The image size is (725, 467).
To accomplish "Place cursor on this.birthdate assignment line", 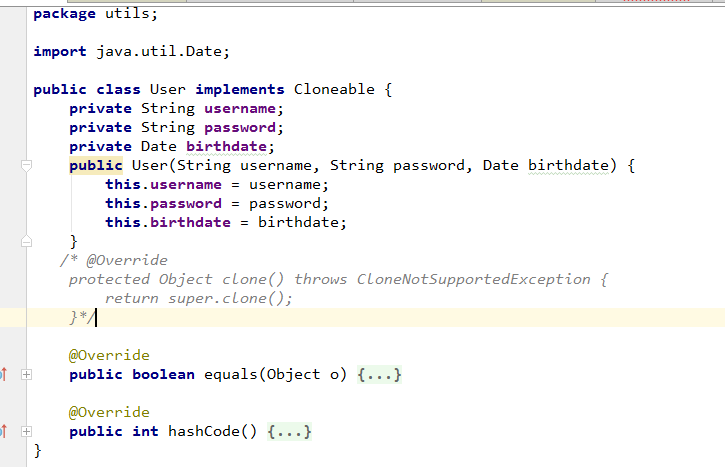I will [x=226, y=222].
